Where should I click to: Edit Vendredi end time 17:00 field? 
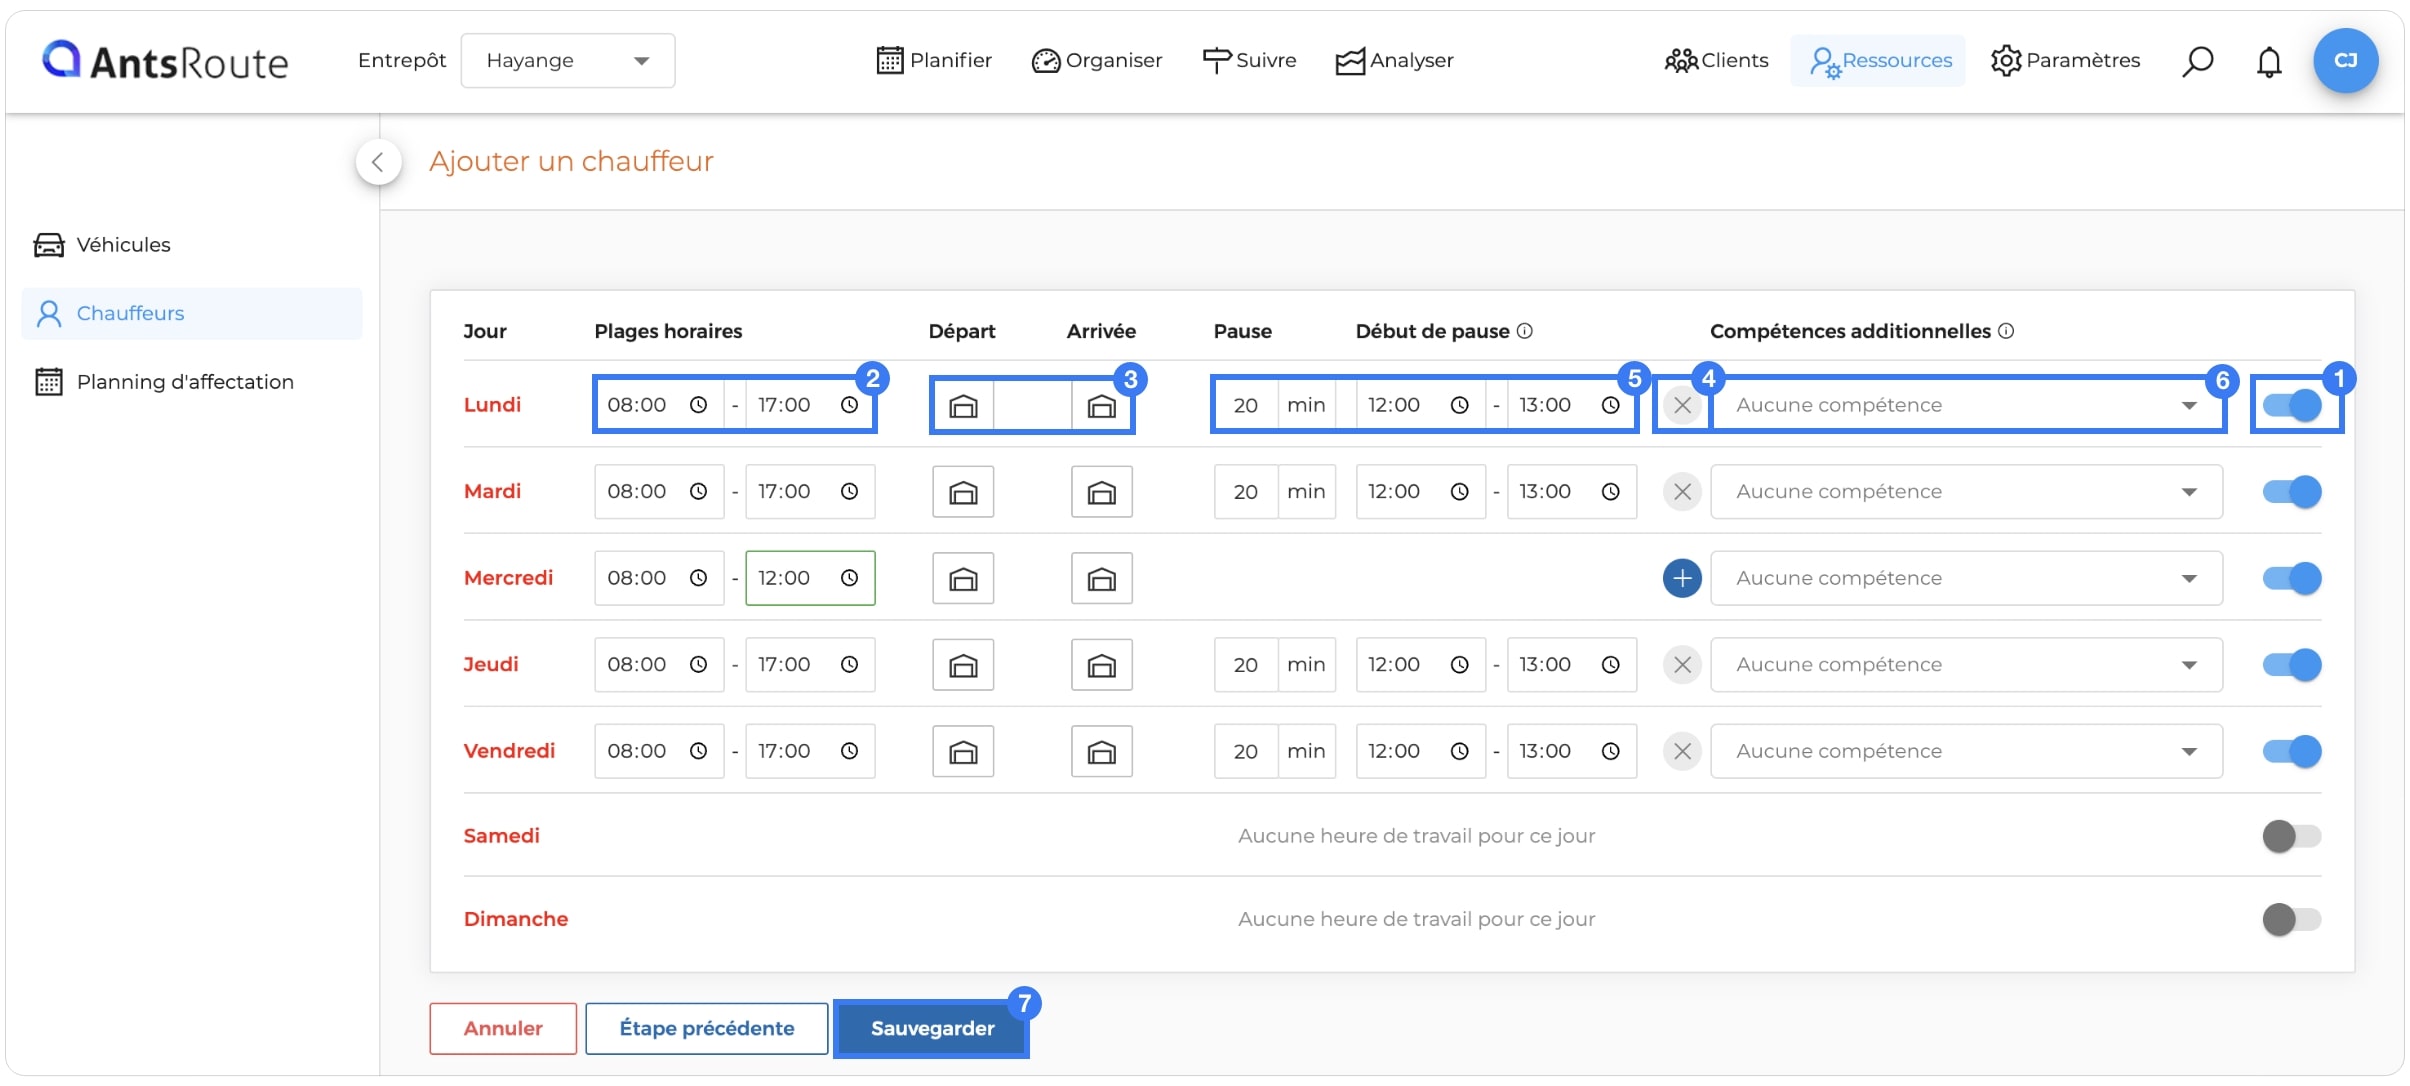point(810,751)
